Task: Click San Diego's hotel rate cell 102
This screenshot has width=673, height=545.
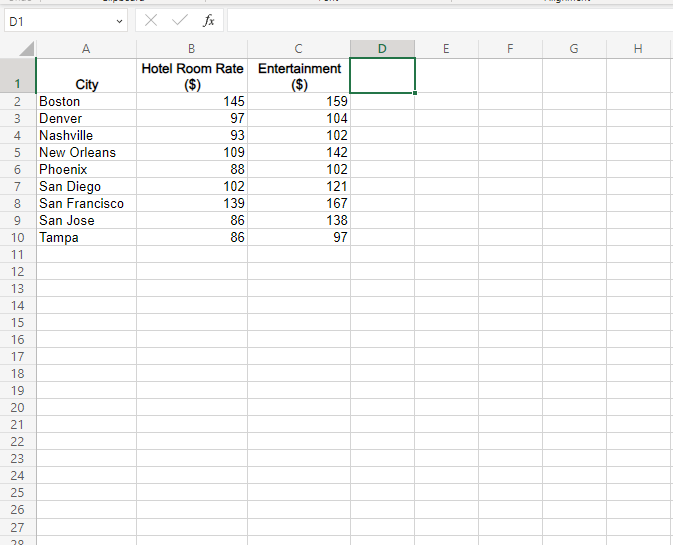Action: 192,186
